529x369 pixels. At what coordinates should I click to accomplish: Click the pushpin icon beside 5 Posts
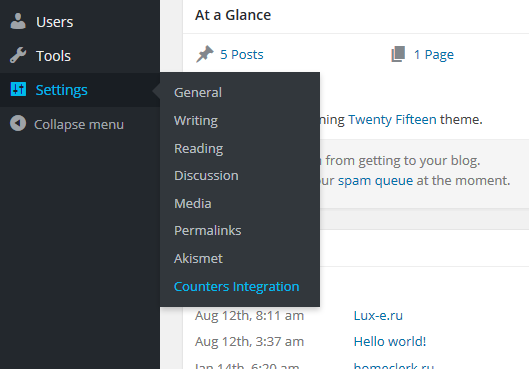click(x=204, y=54)
